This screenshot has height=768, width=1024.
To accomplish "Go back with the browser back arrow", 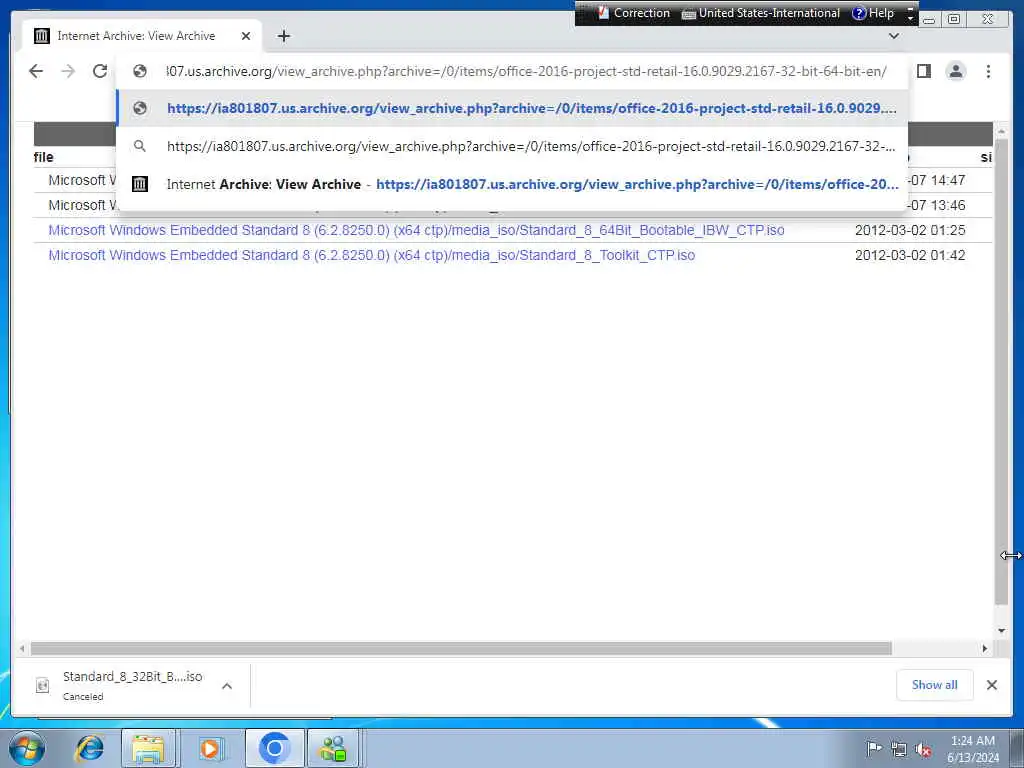I will (36, 71).
